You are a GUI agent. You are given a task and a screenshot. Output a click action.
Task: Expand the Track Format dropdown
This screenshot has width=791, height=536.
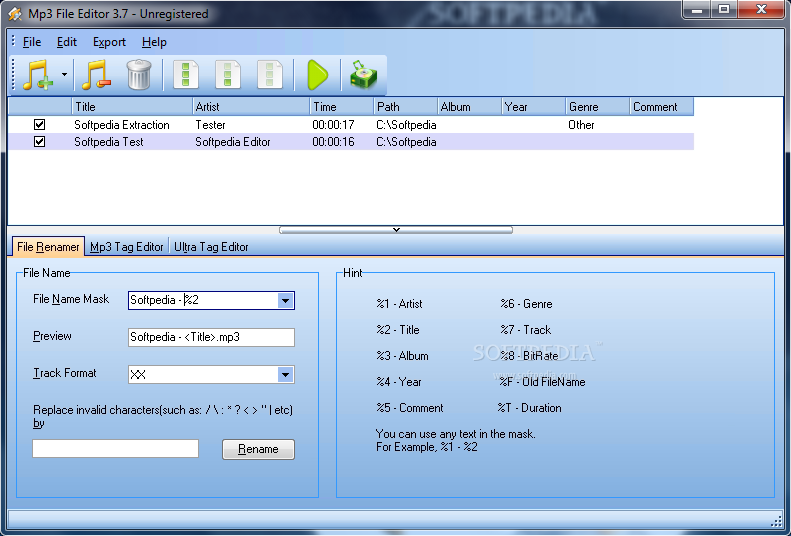[286, 375]
